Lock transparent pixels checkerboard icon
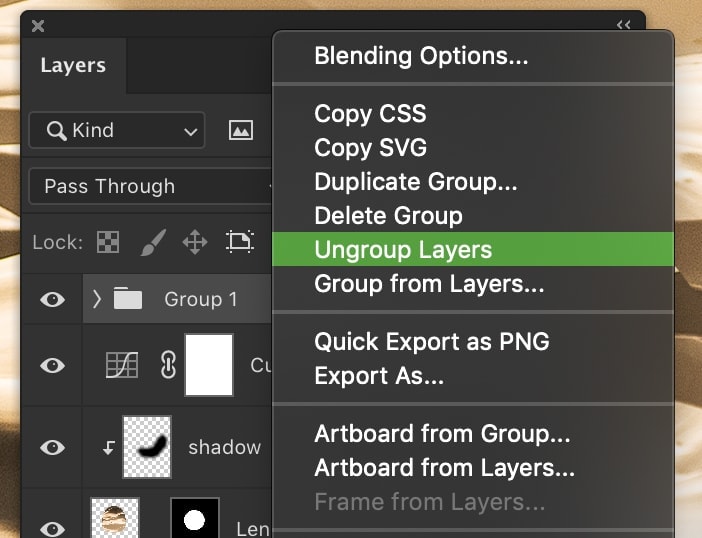 pos(108,242)
